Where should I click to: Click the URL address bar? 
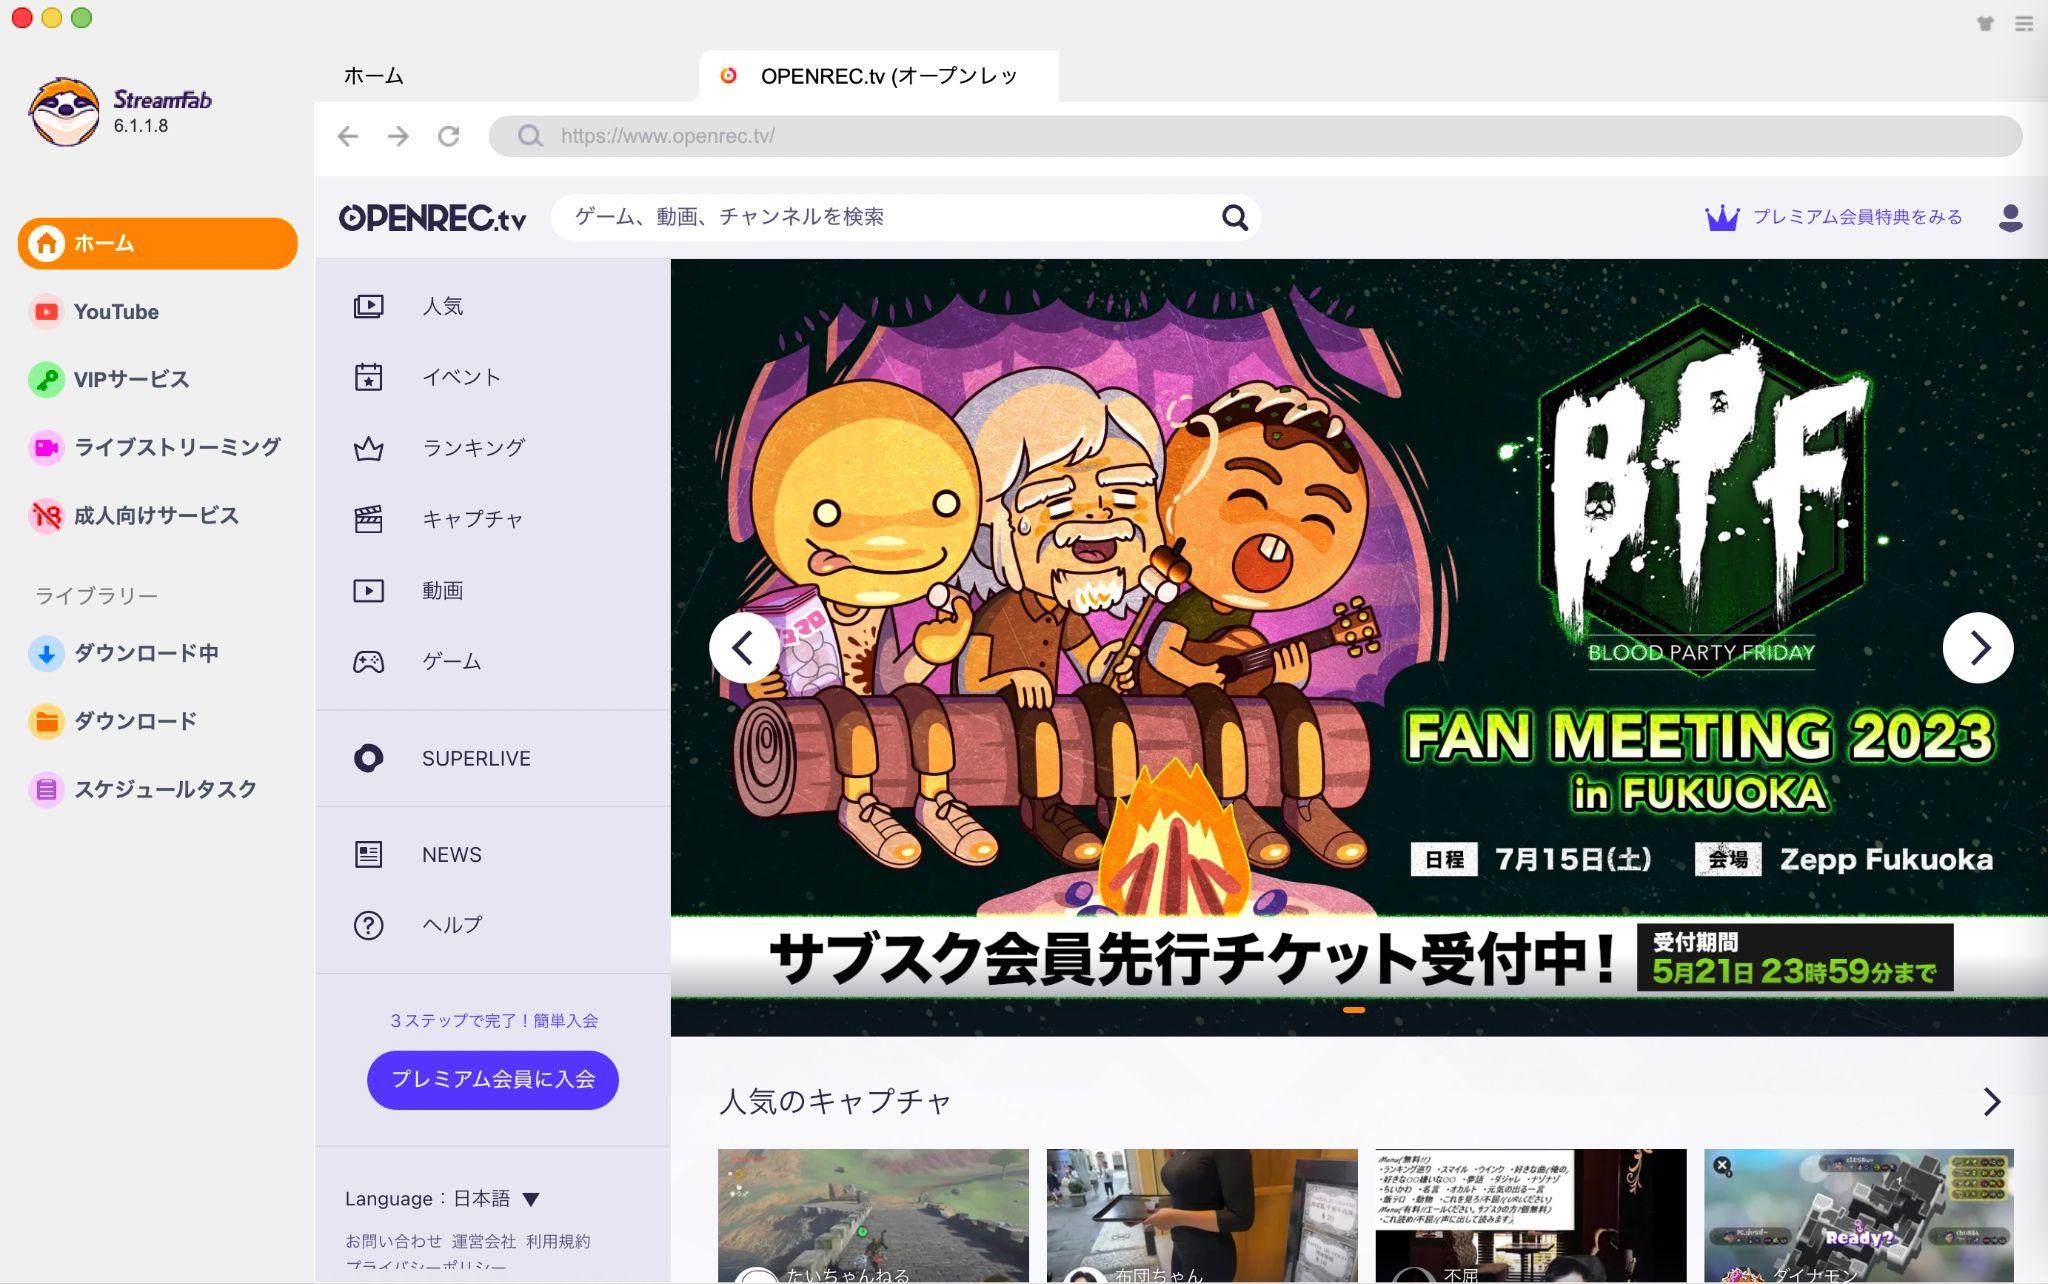[1255, 136]
